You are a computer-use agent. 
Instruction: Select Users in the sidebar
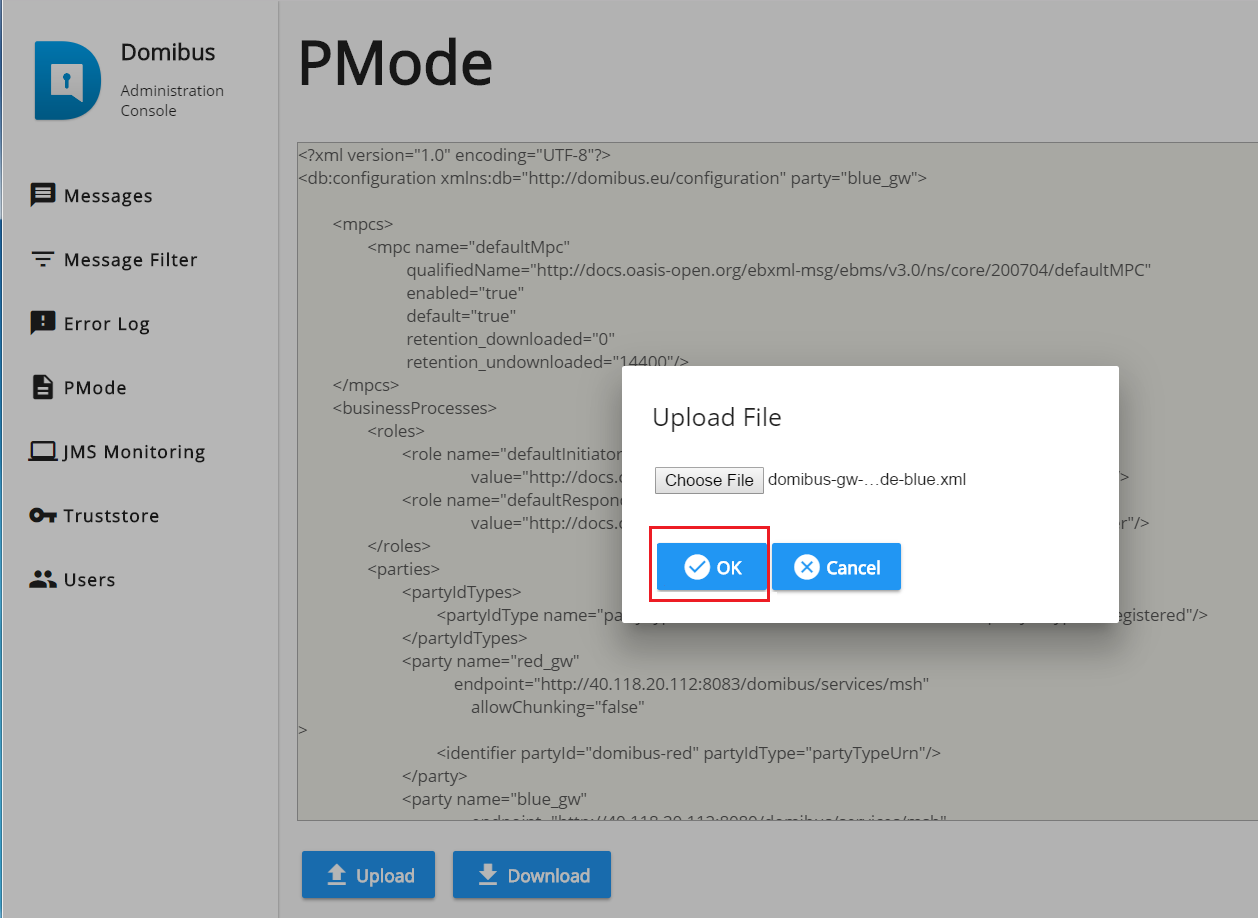pyautogui.click(x=89, y=580)
